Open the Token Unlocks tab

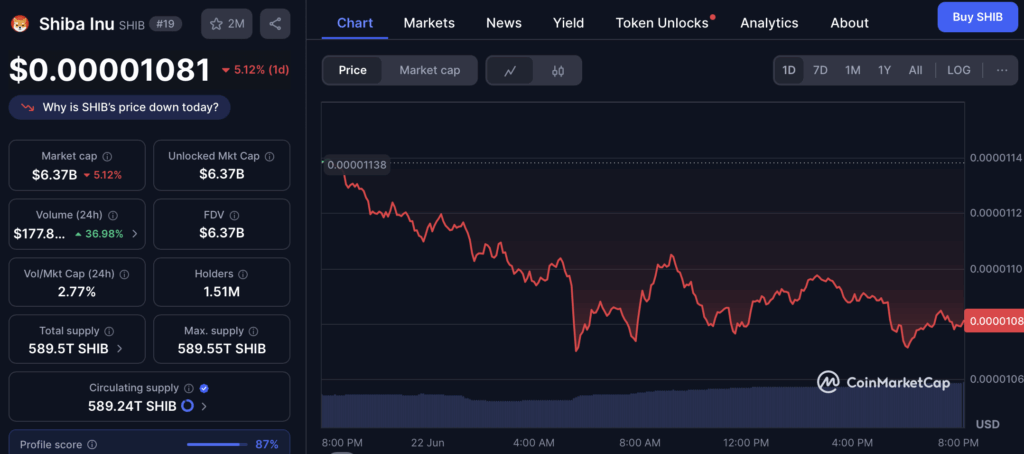662,23
